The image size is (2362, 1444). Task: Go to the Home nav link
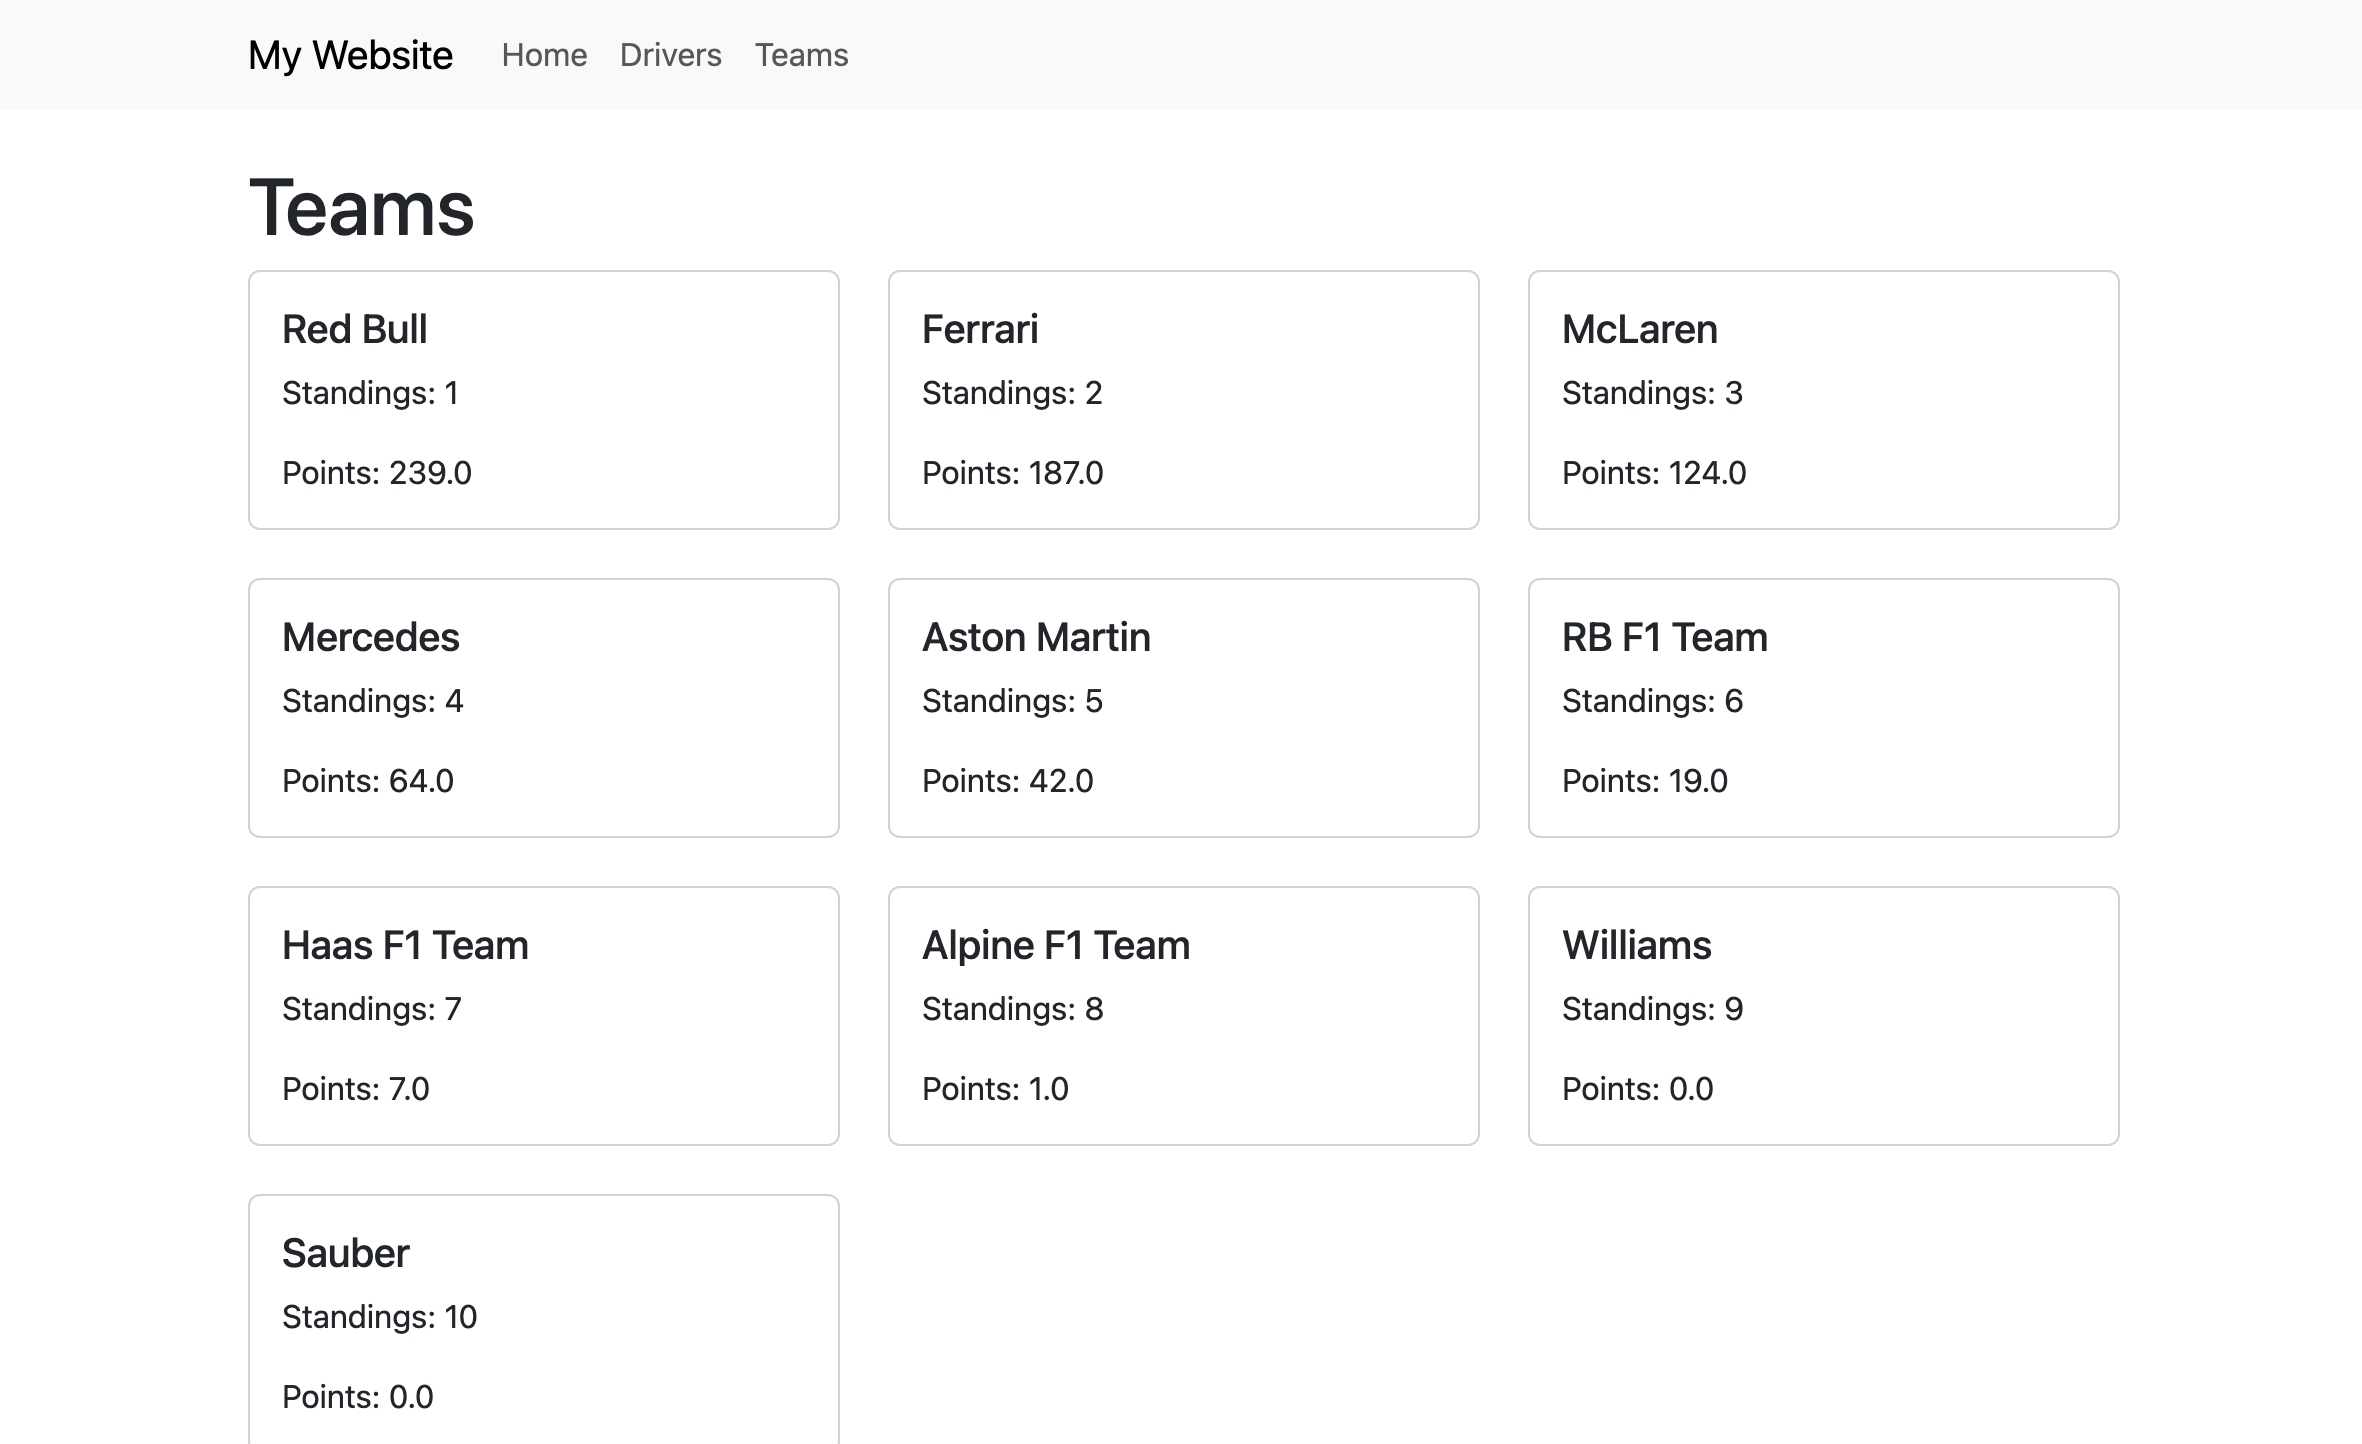click(x=544, y=55)
